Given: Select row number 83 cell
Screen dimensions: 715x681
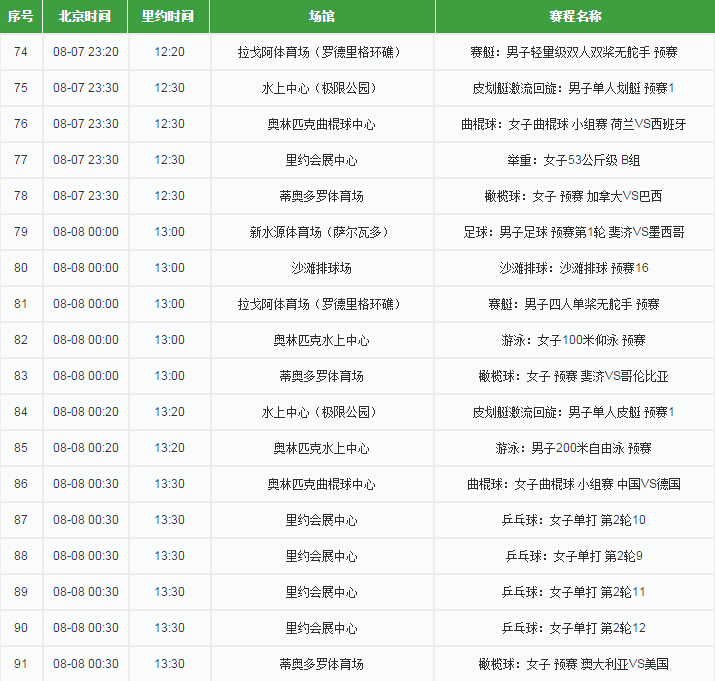Looking at the screenshot, I should click(x=21, y=376).
